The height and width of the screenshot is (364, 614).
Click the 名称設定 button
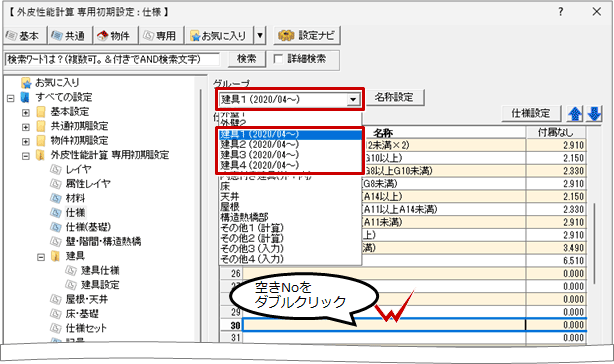[394, 97]
